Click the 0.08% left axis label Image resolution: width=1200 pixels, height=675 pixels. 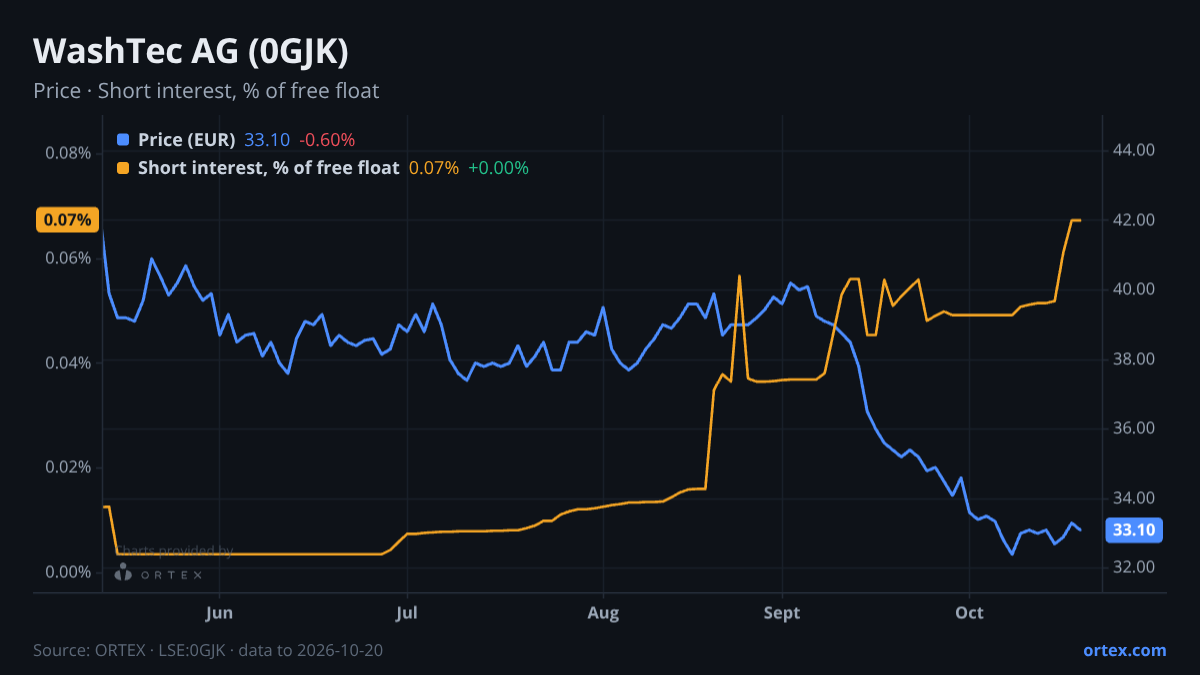click(68, 153)
